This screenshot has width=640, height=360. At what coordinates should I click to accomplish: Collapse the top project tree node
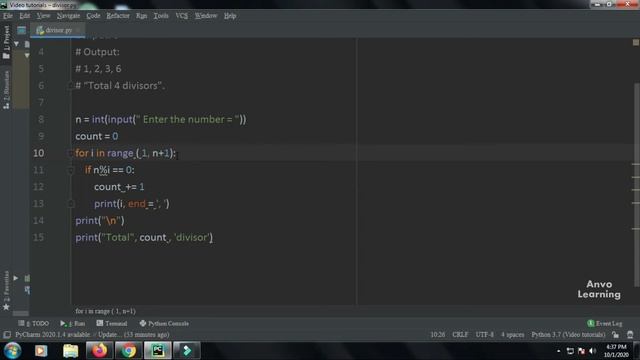17,44
